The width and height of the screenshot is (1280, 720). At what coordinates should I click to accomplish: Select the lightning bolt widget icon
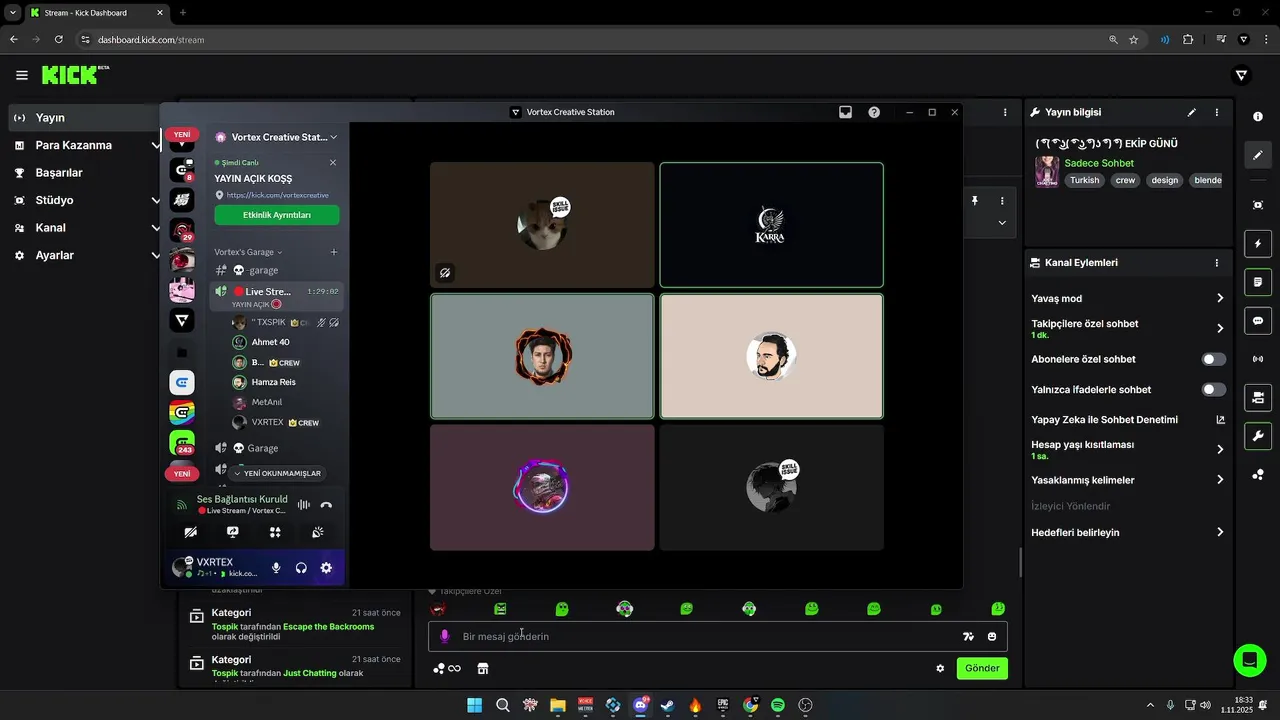pyautogui.click(x=1258, y=244)
